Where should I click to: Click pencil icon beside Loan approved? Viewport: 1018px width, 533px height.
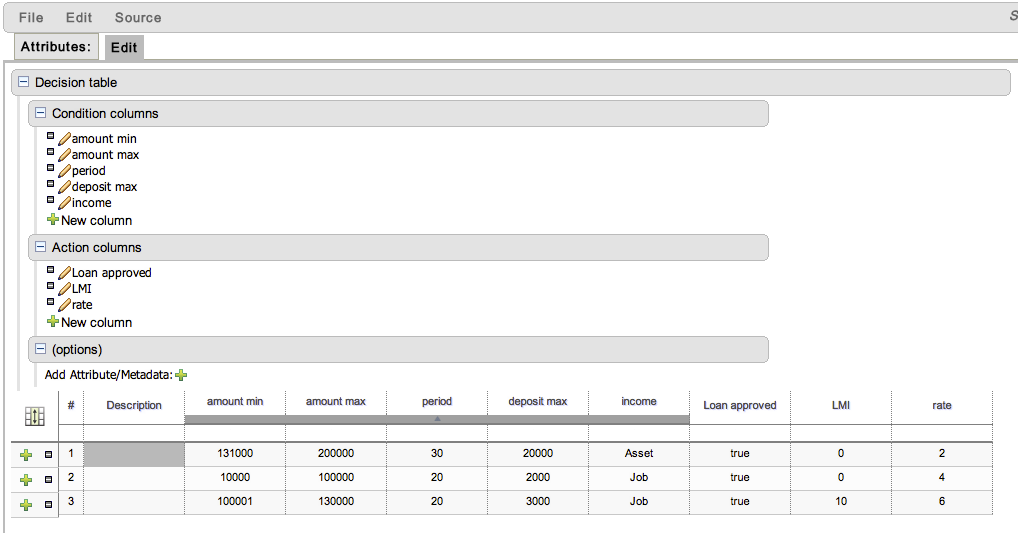[65, 273]
